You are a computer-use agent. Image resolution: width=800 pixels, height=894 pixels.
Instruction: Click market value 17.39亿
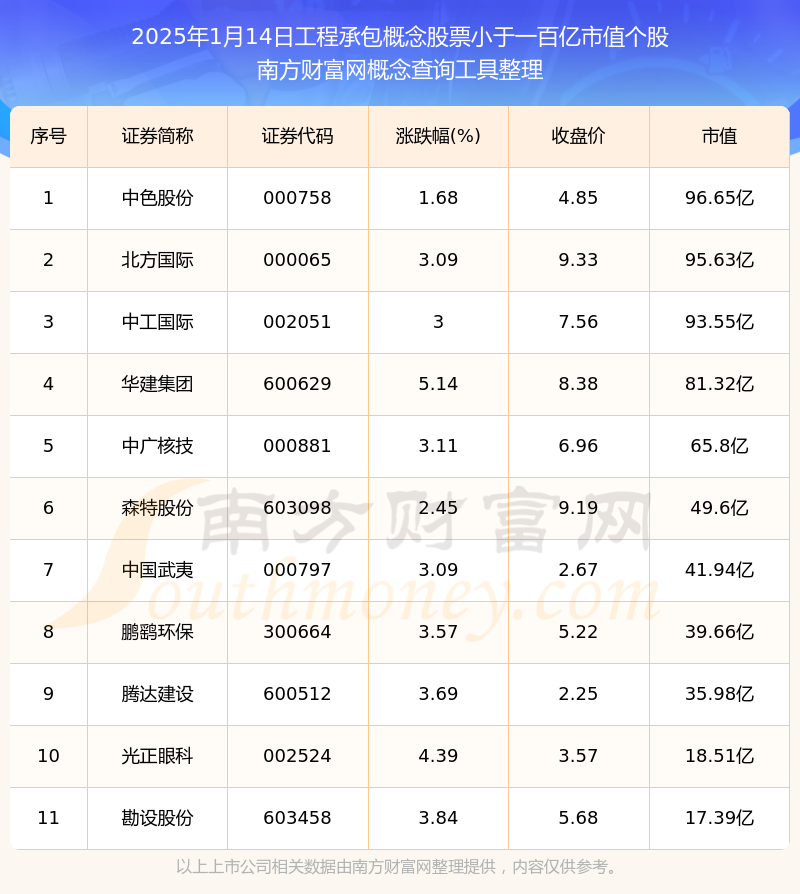point(720,818)
